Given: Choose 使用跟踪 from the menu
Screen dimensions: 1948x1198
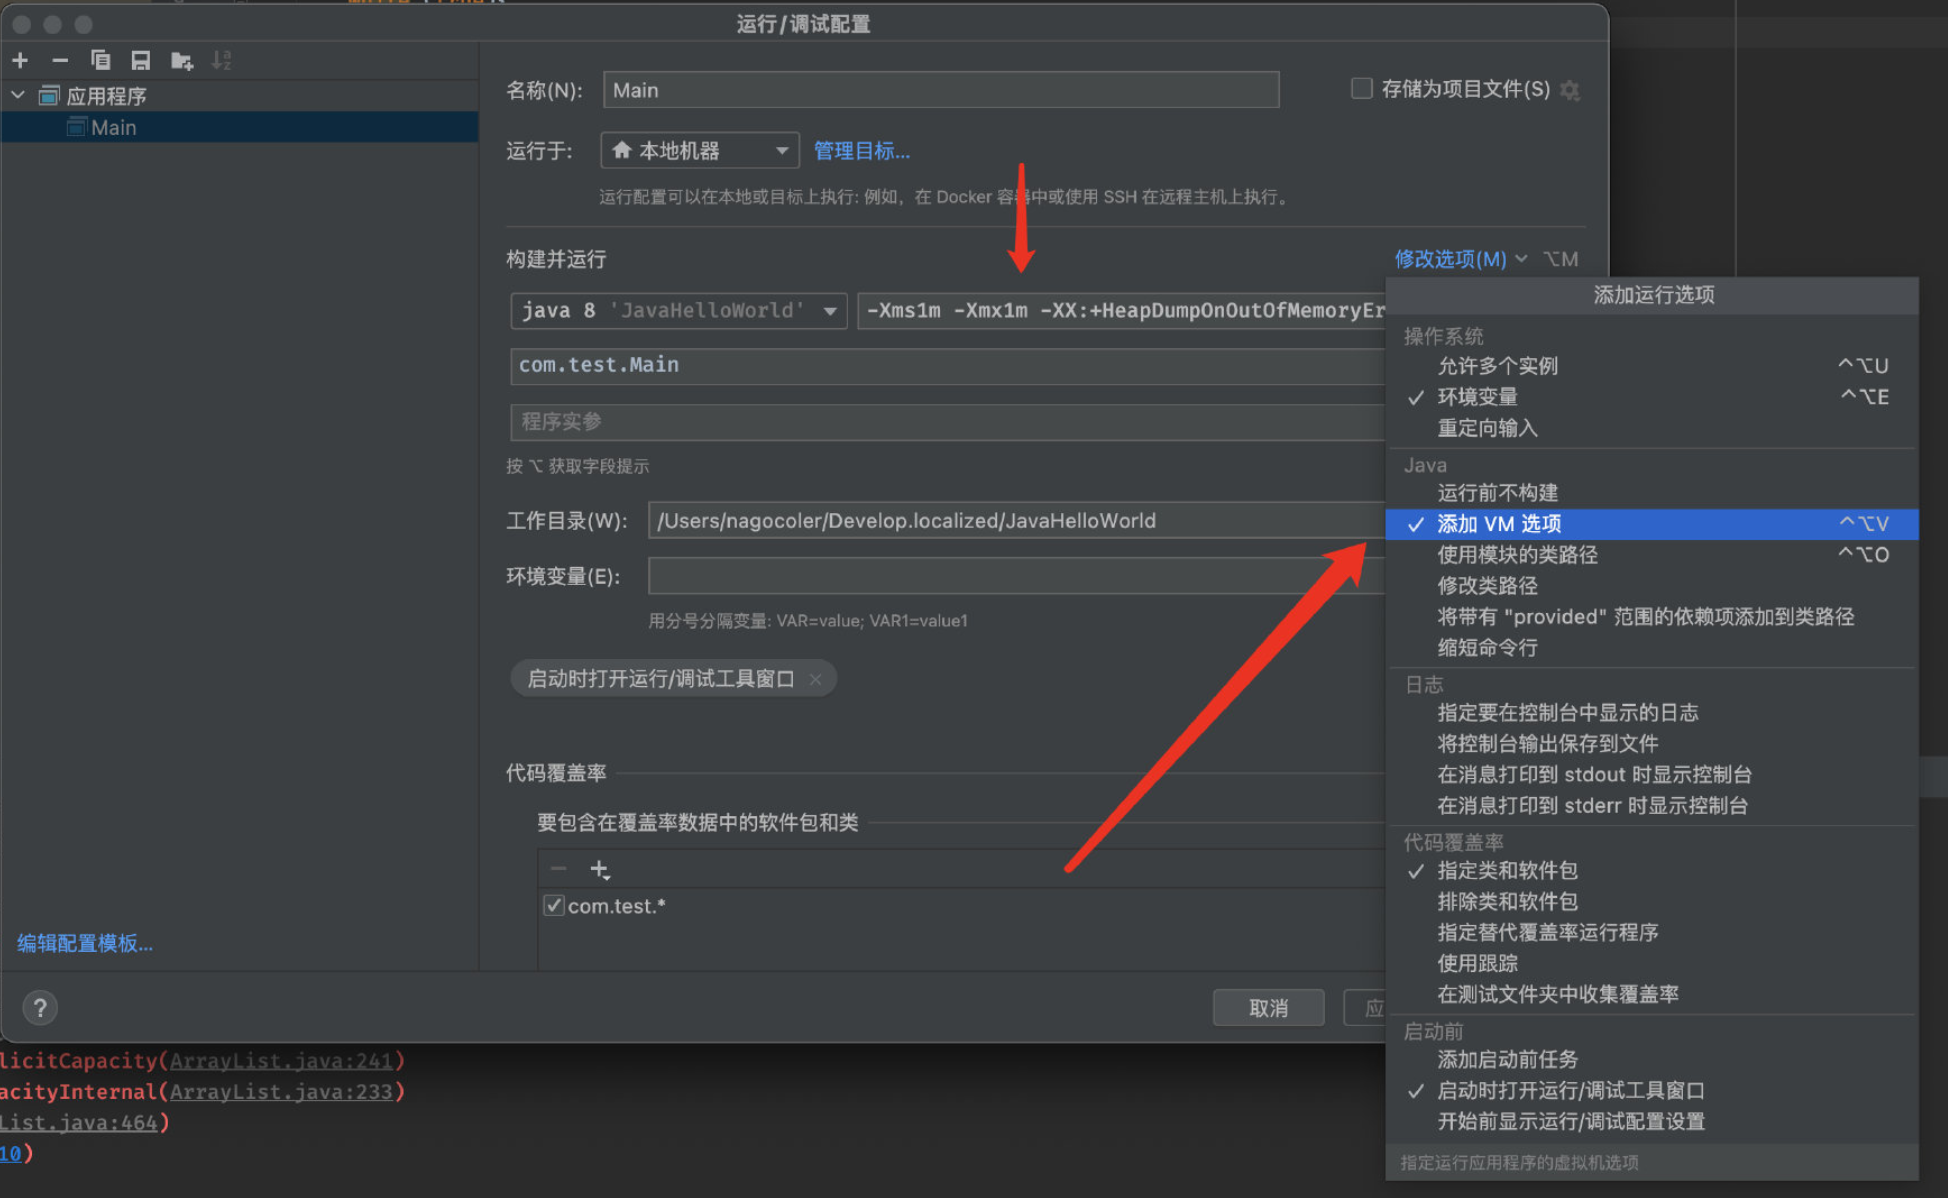Looking at the screenshot, I should (x=1652, y=964).
